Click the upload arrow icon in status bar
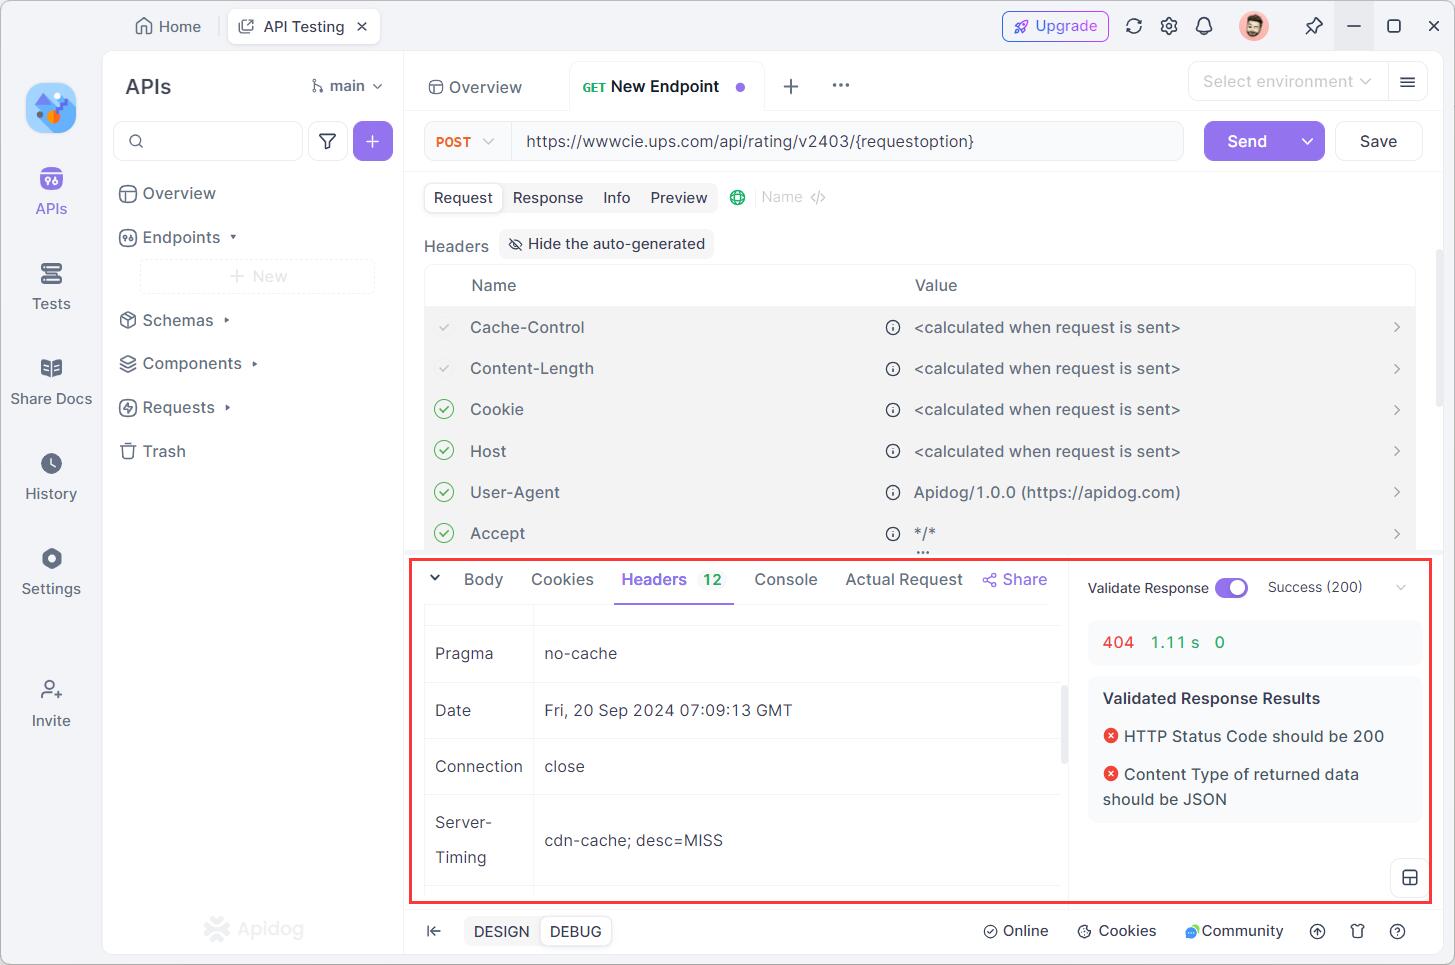The width and height of the screenshot is (1455, 965). click(x=1318, y=931)
